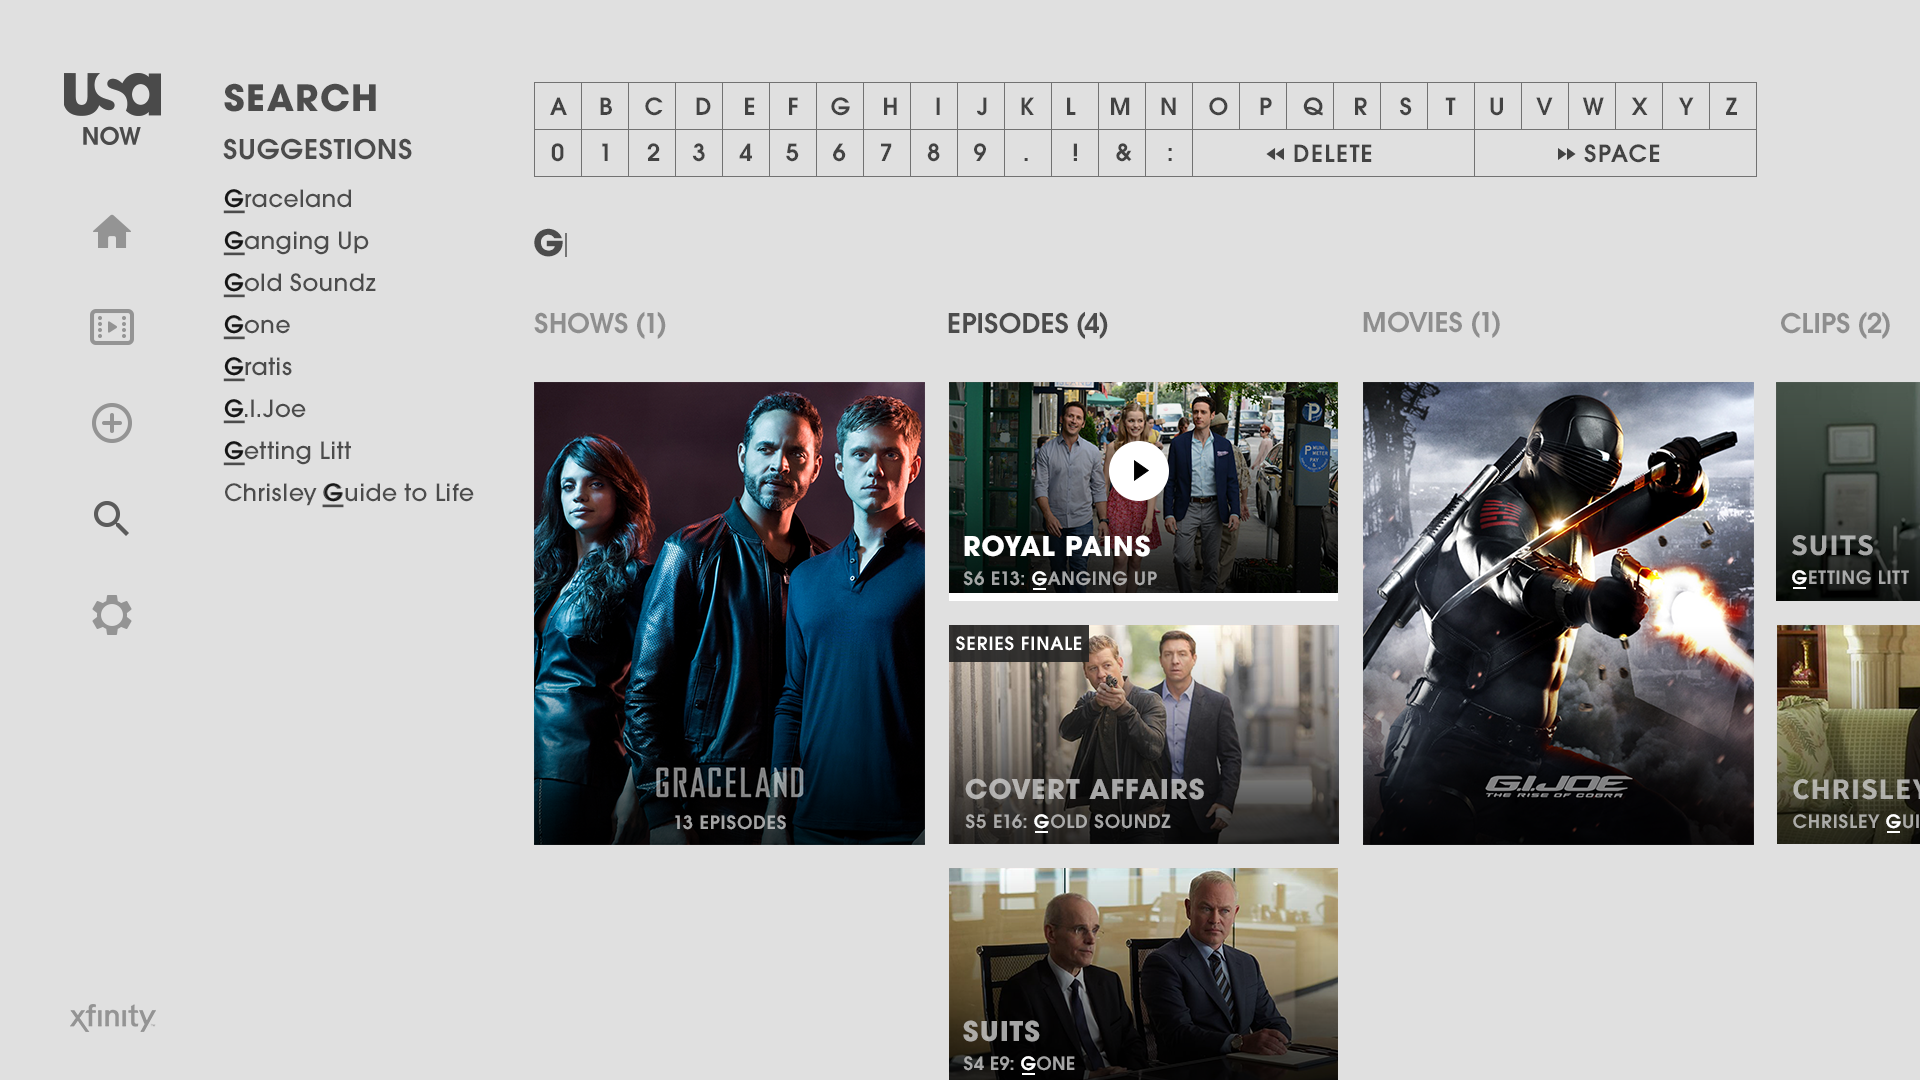This screenshot has height=1080, width=1920.
Task: Click the number 6 key
Action: coord(840,153)
